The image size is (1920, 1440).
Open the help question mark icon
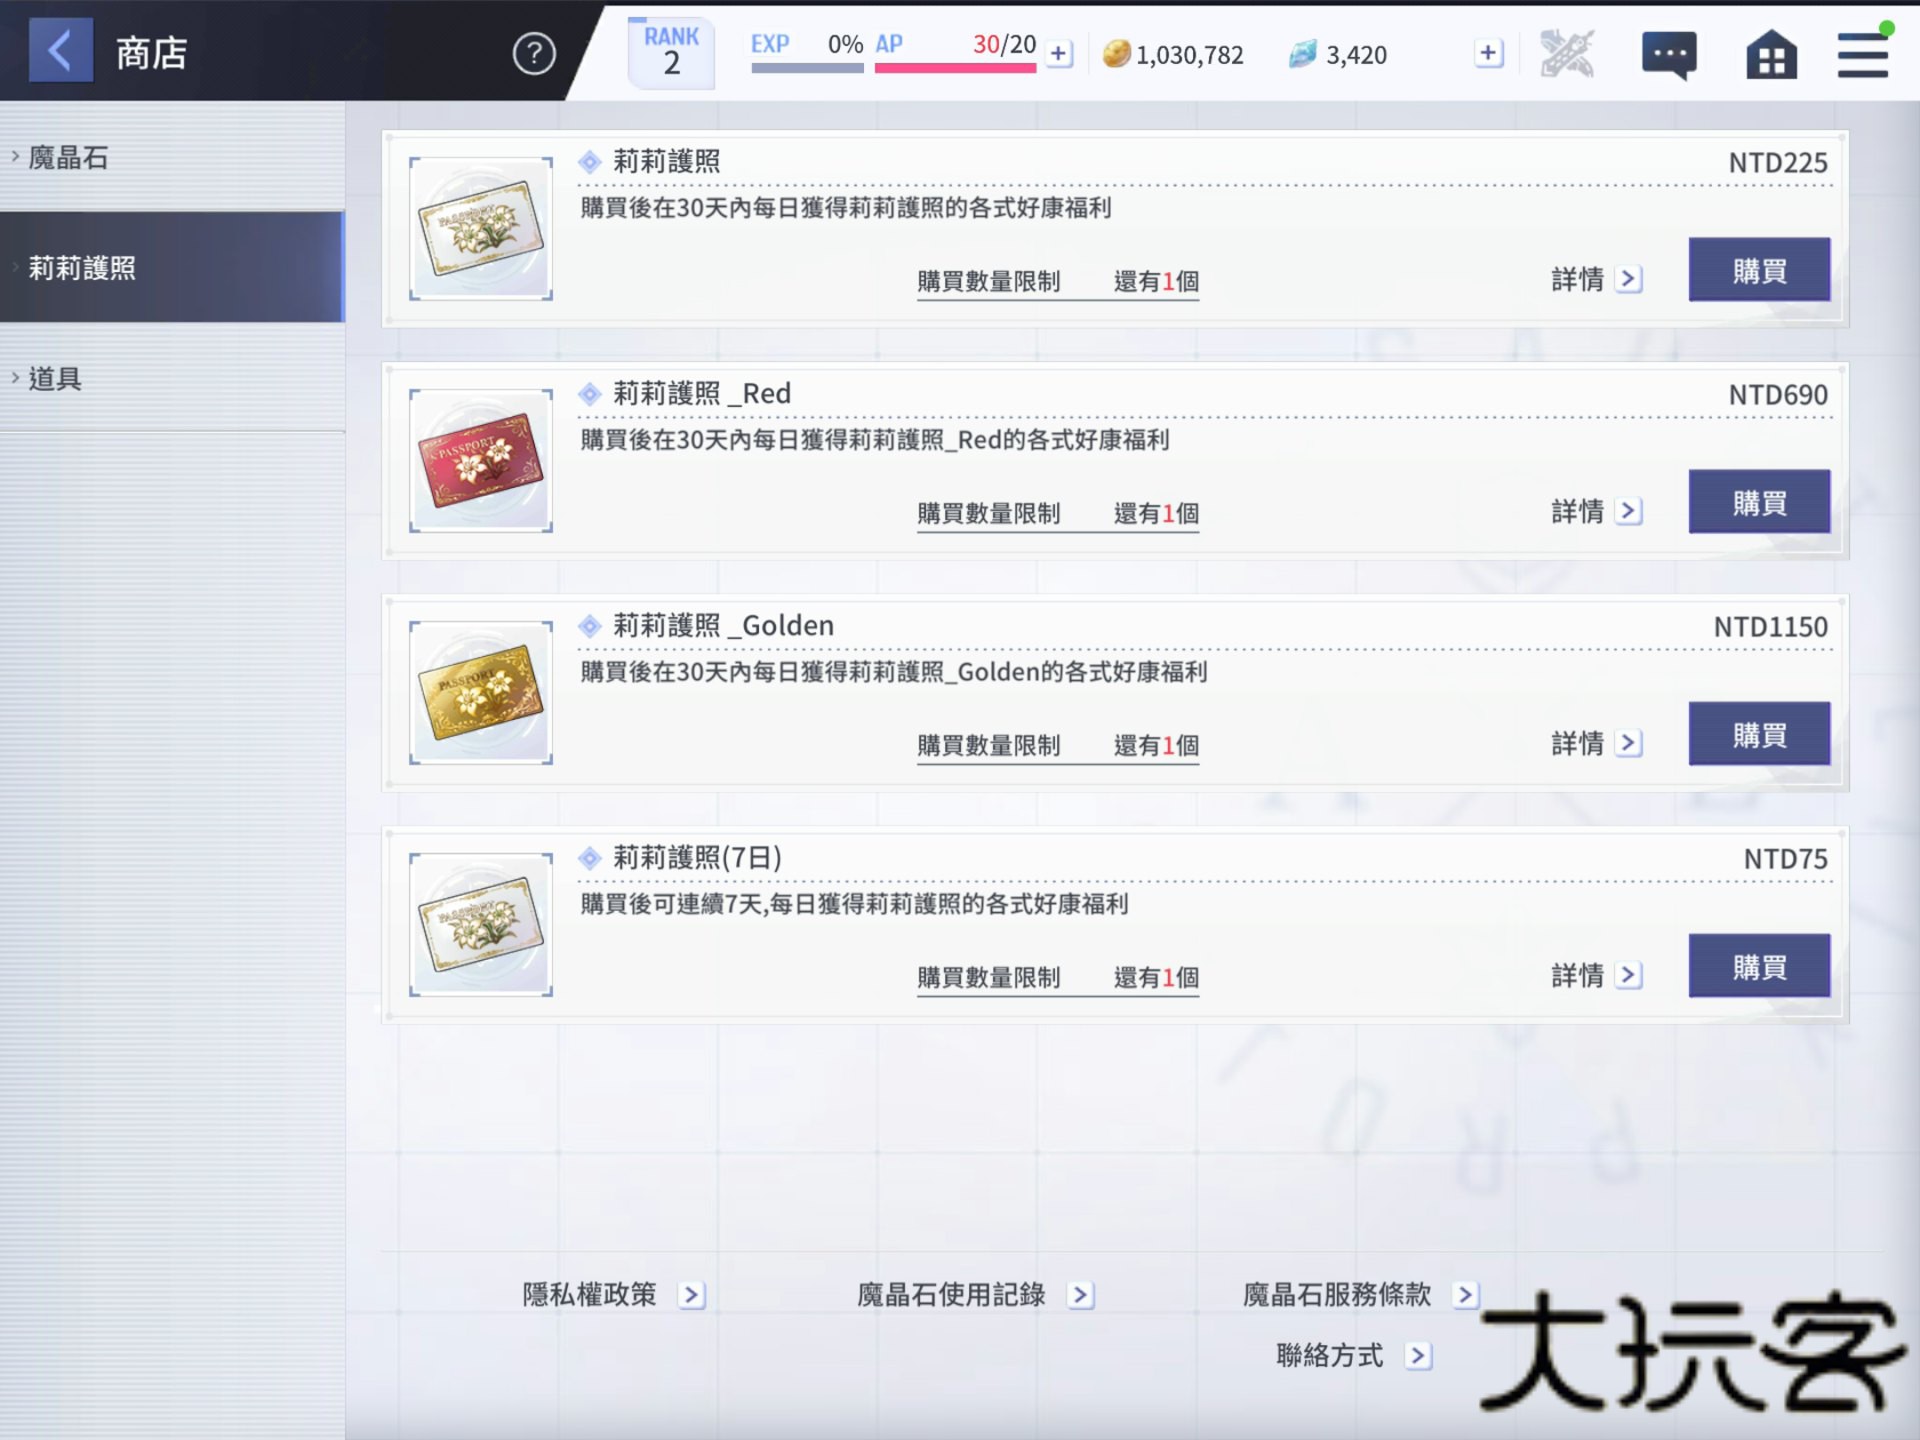coord(534,54)
